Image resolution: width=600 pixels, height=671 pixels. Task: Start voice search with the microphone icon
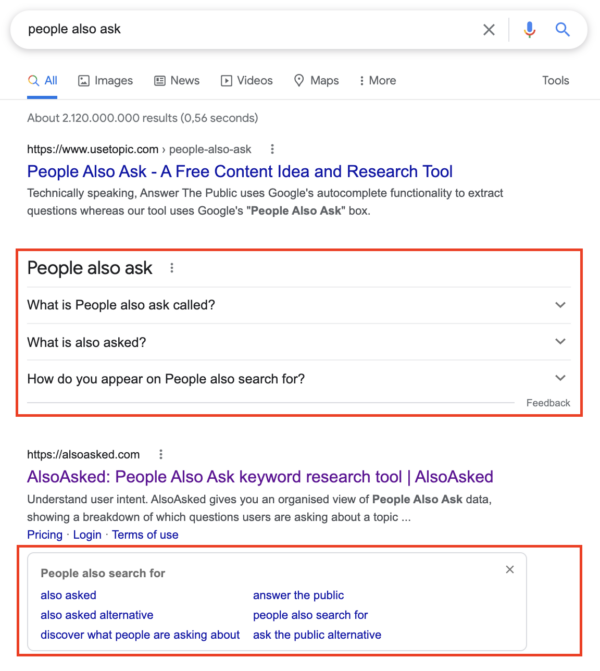[529, 30]
